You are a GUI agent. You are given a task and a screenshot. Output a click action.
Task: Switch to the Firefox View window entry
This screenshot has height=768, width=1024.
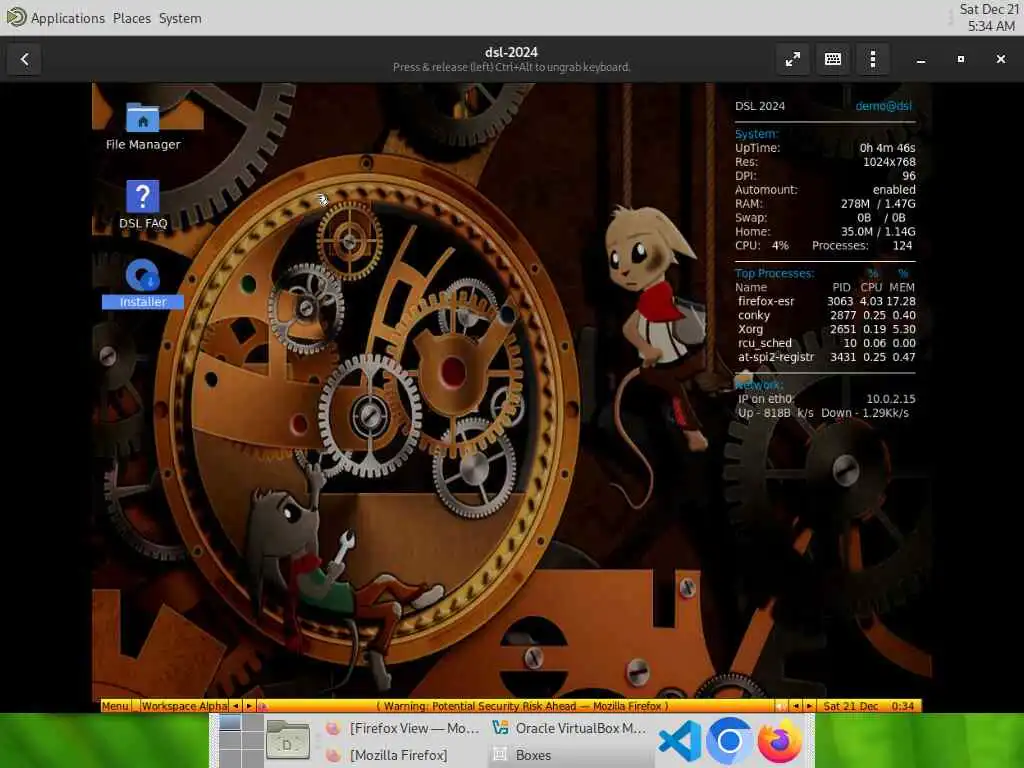pyautogui.click(x=402, y=728)
